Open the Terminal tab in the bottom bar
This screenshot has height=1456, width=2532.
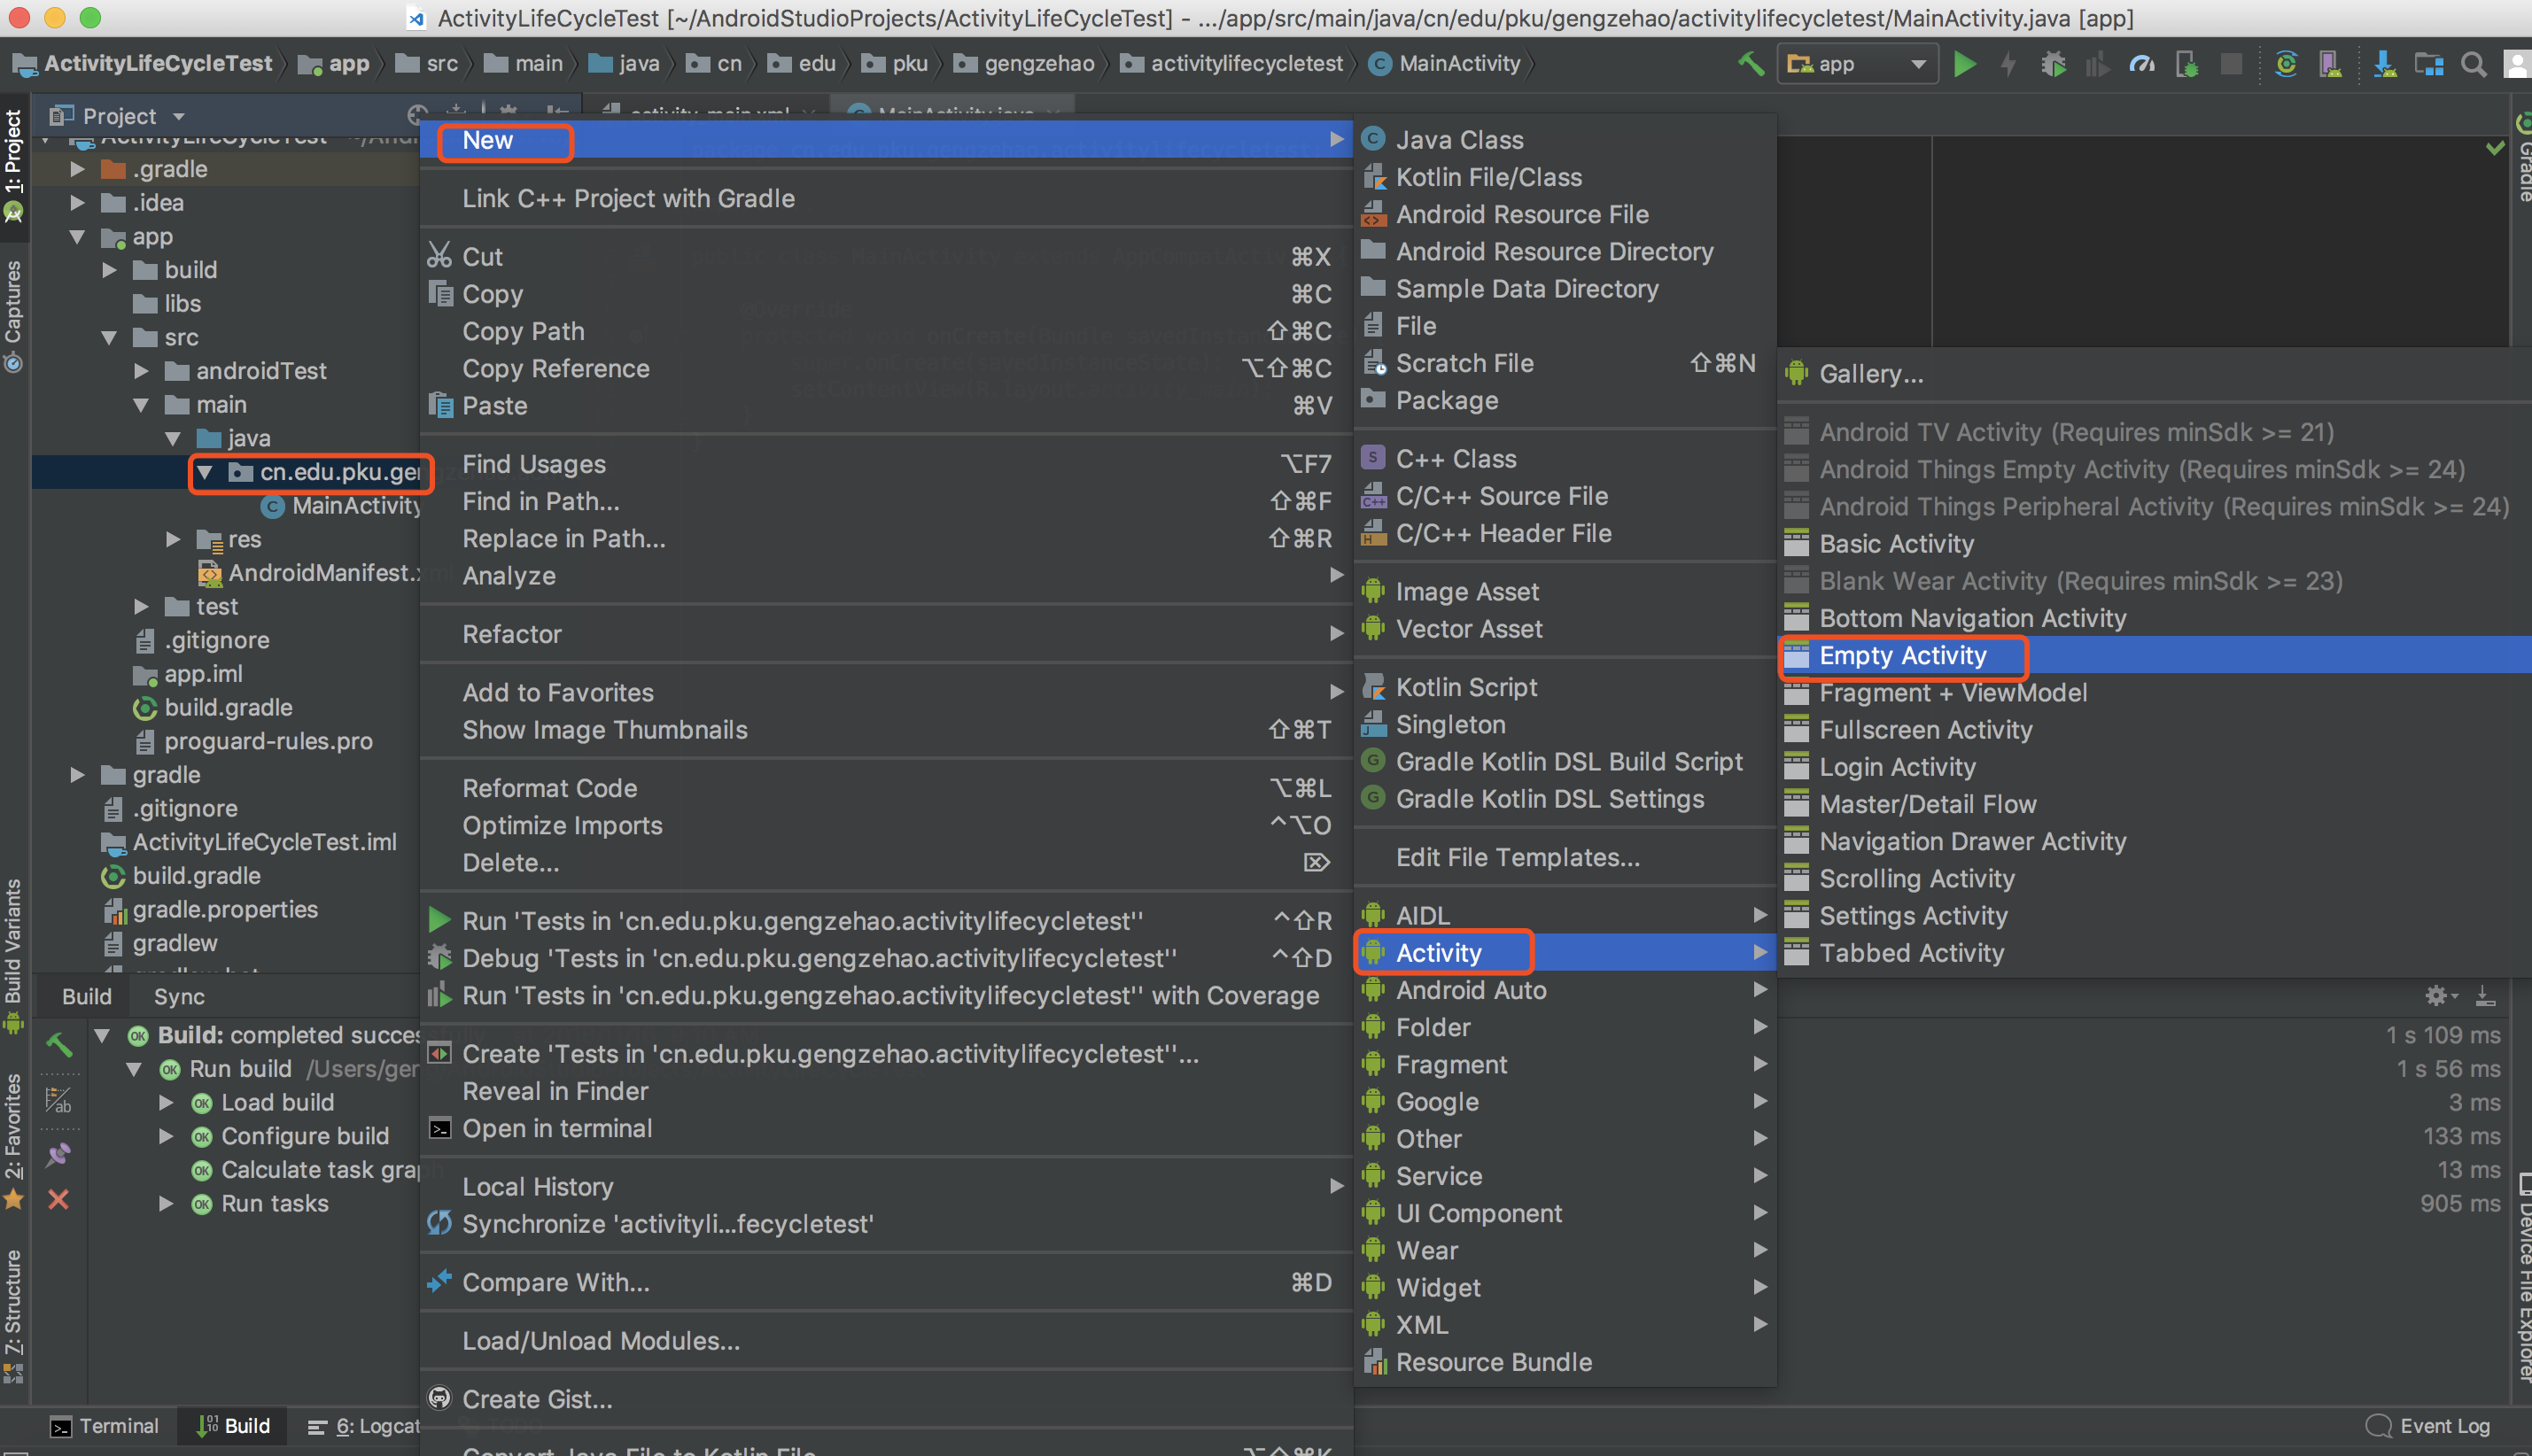(105, 1426)
